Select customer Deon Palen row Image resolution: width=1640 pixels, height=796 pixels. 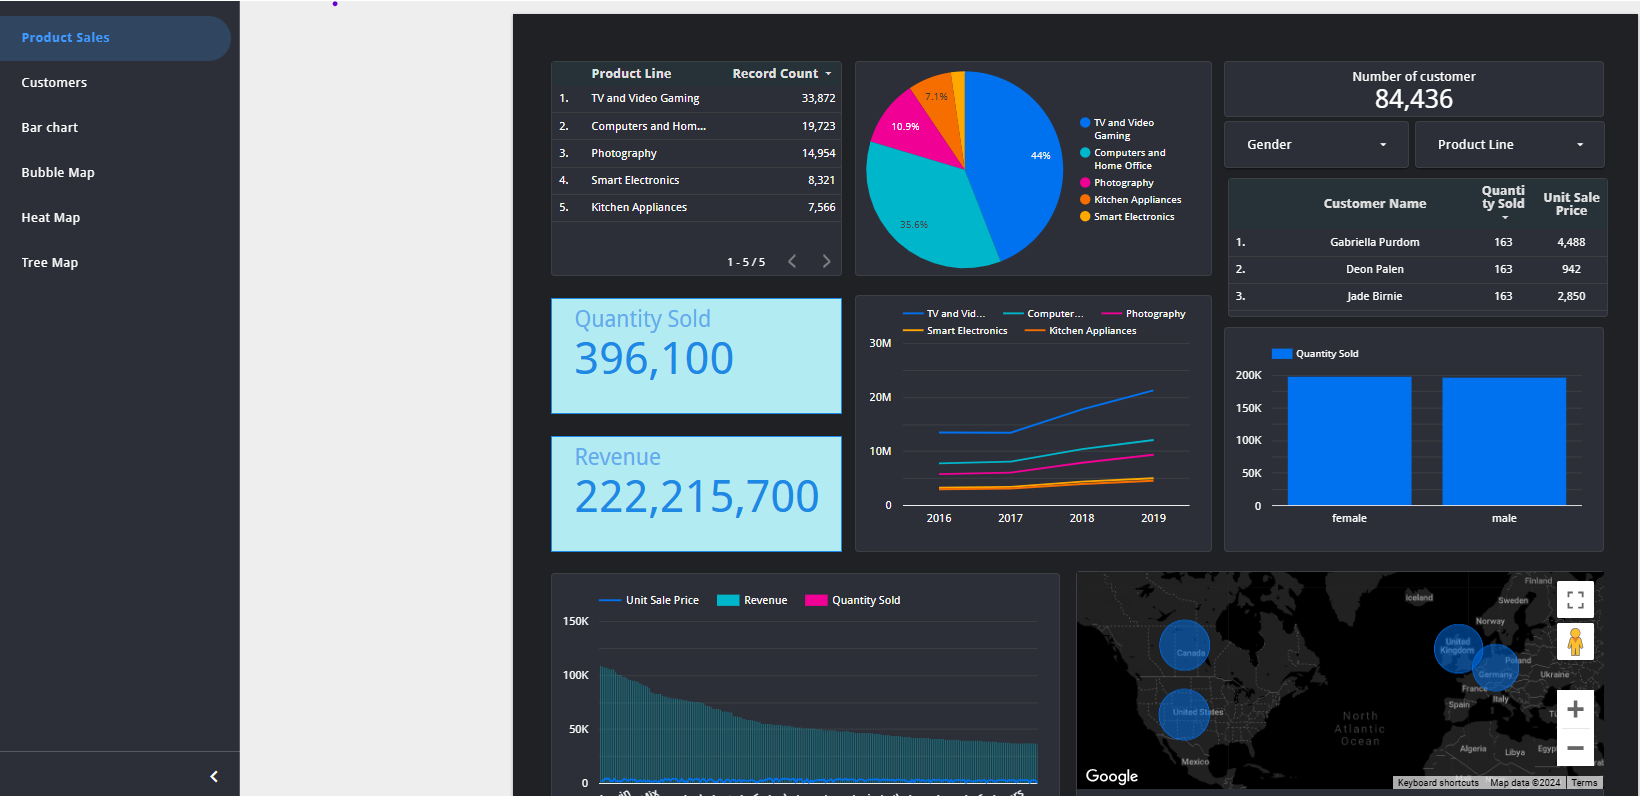1416,269
